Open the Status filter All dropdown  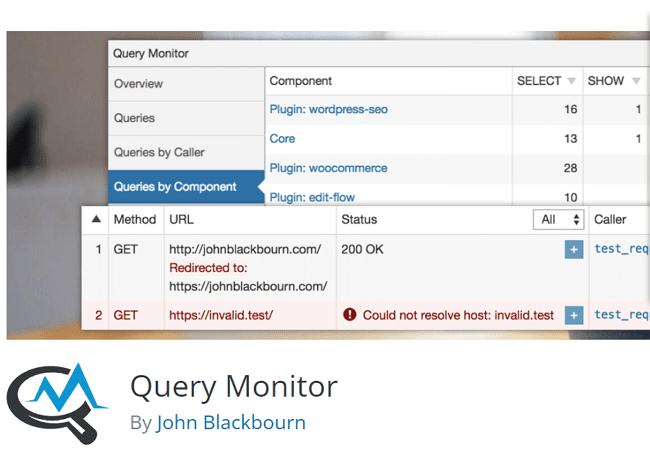pyautogui.click(x=558, y=219)
